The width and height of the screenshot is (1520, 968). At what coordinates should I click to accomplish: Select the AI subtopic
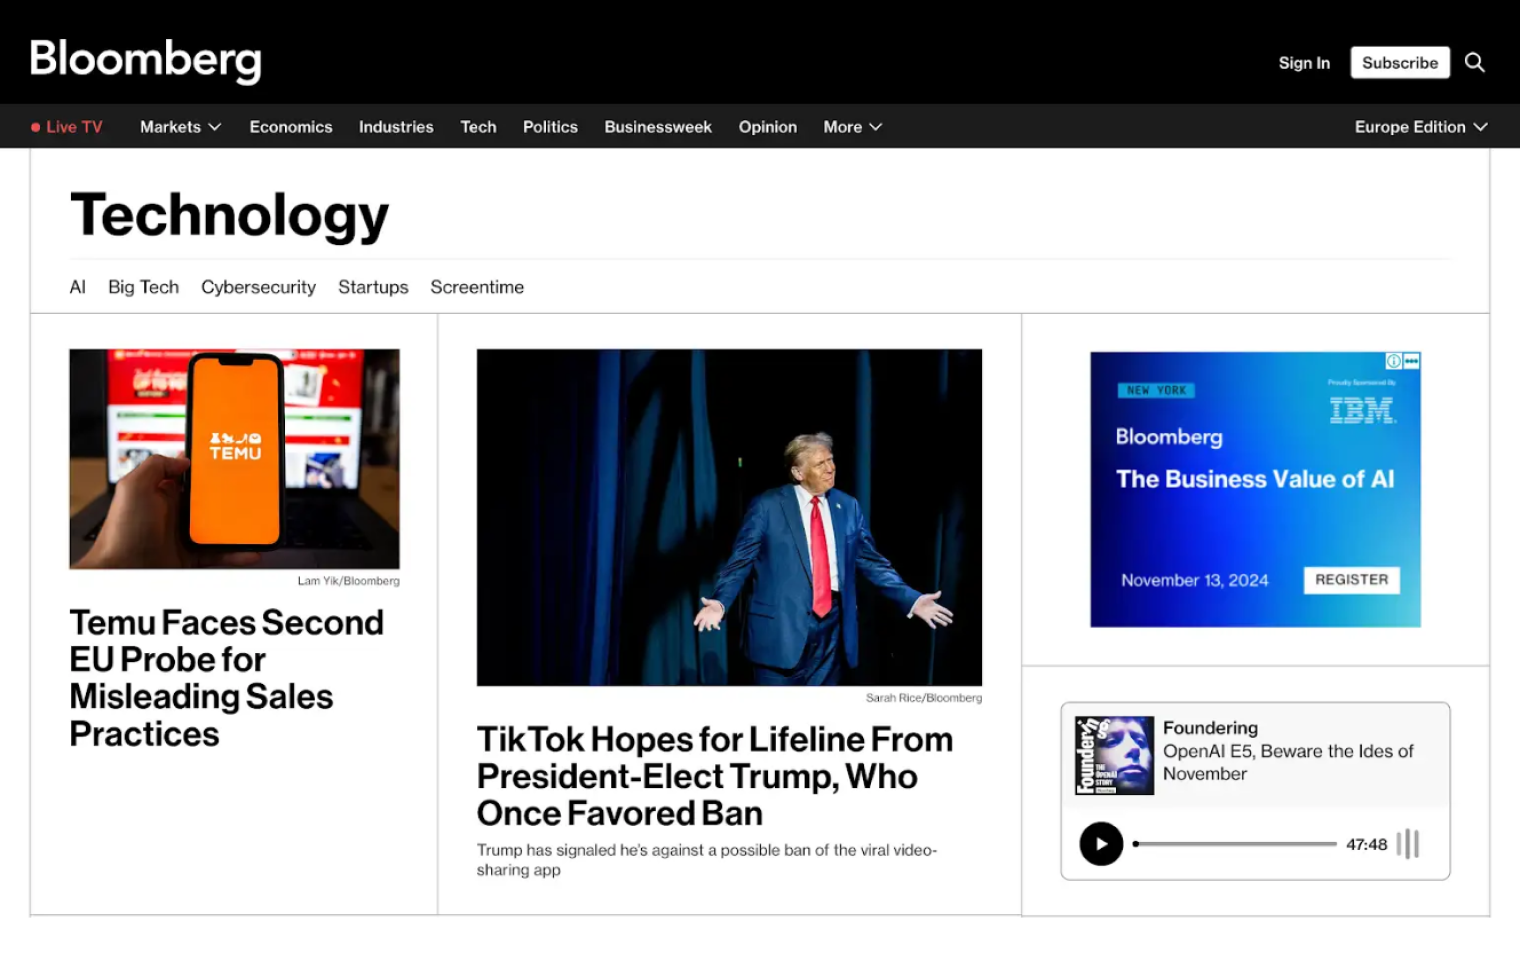78,287
